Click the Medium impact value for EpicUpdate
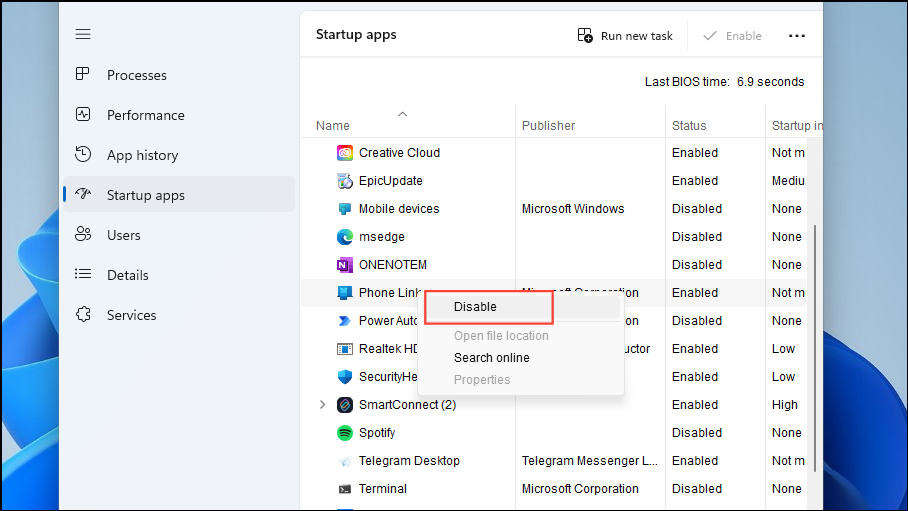Viewport: 908px width, 511px height. coord(788,181)
